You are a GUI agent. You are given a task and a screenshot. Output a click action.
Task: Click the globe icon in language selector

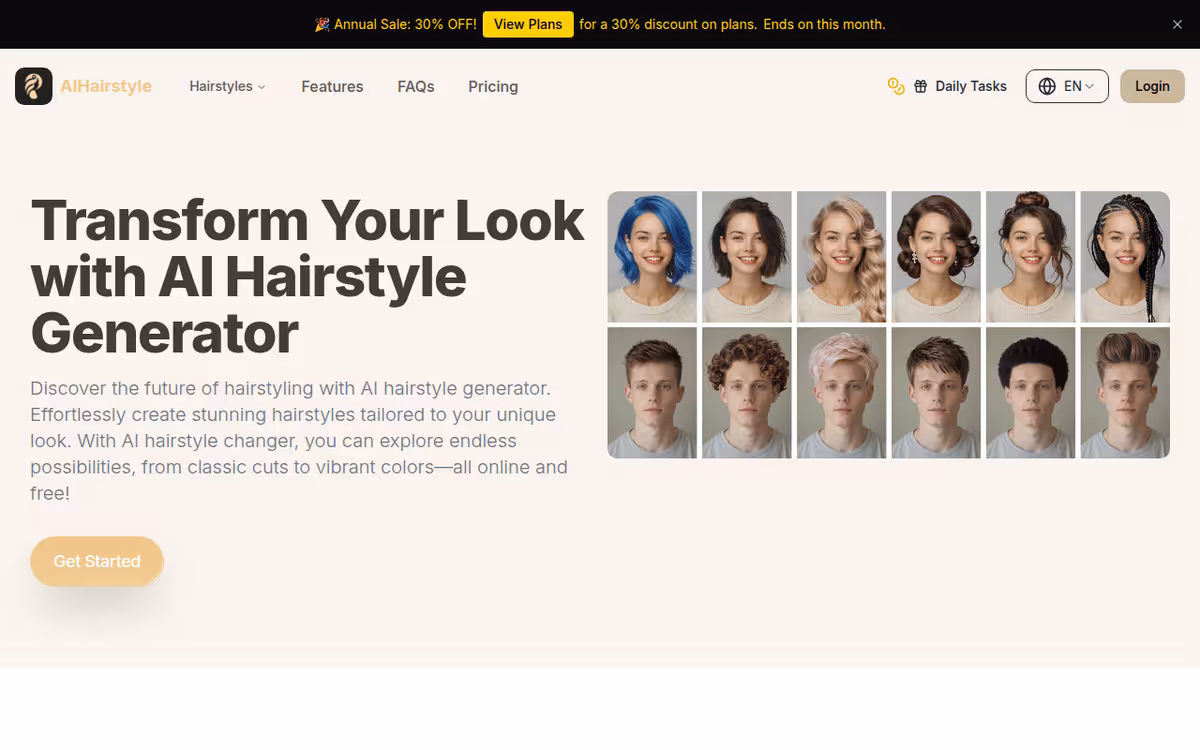(x=1047, y=86)
